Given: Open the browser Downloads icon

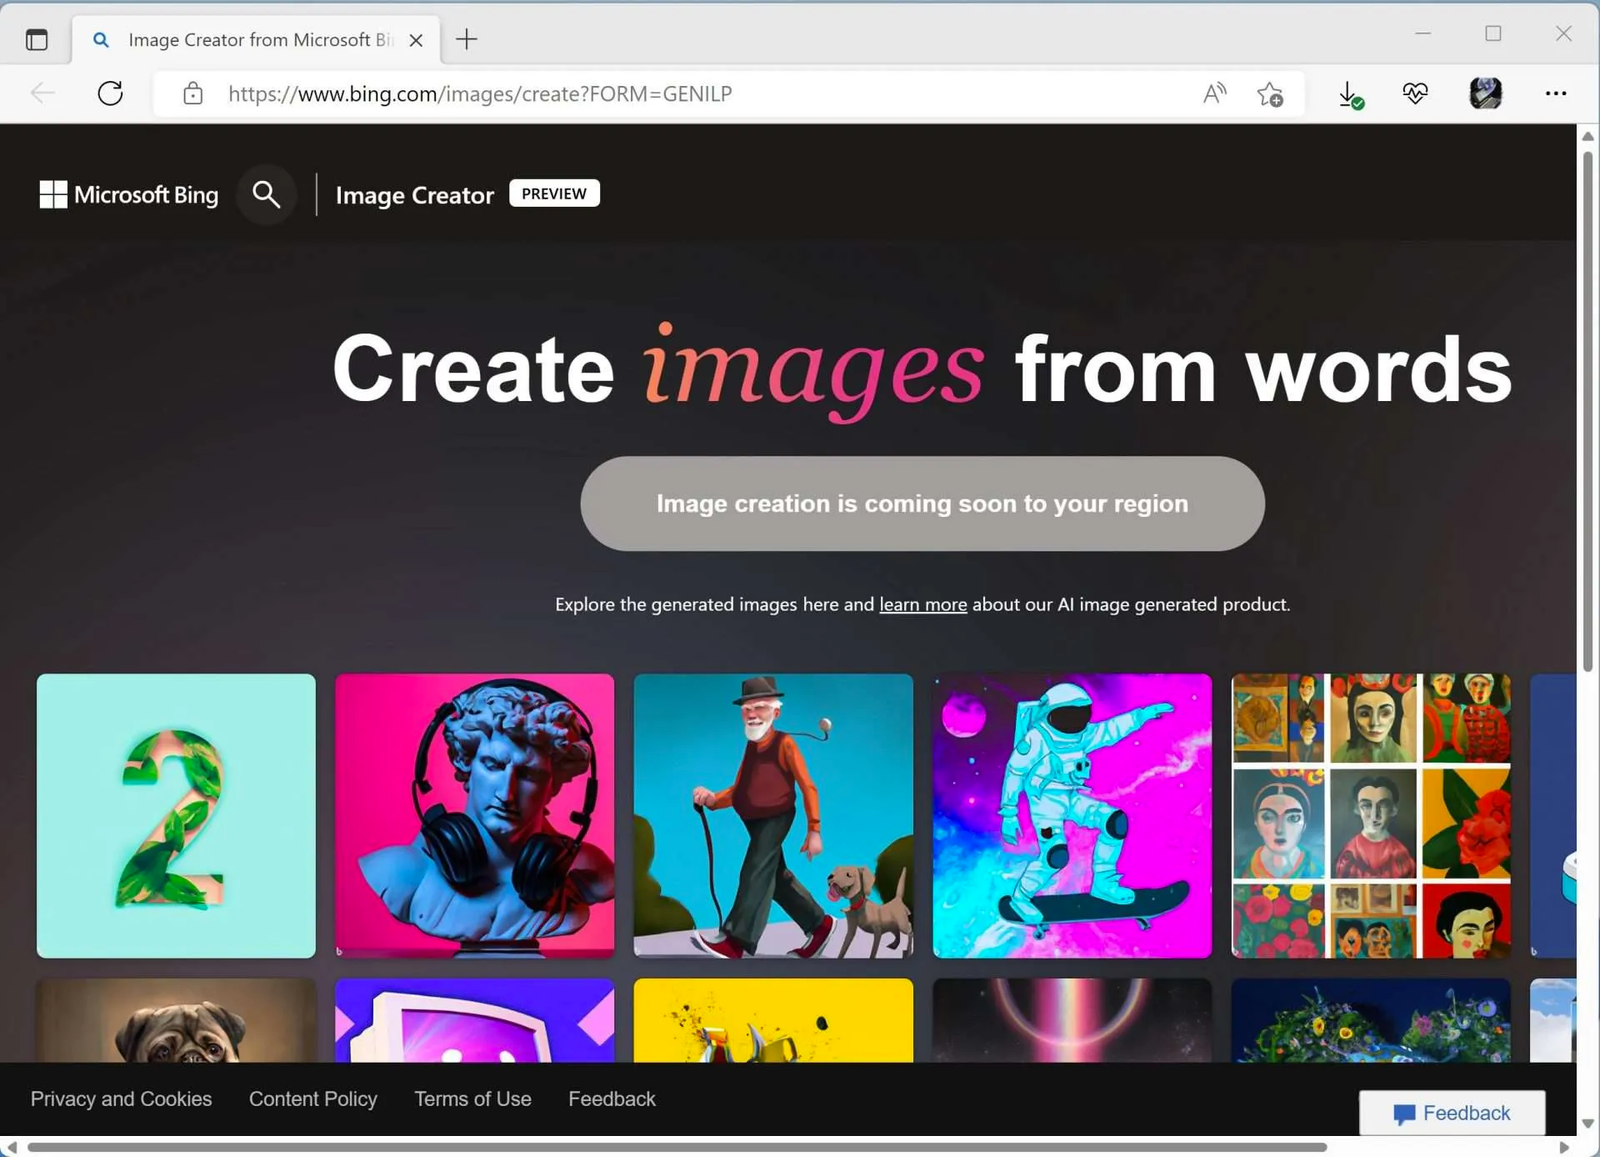Looking at the screenshot, I should (1349, 93).
